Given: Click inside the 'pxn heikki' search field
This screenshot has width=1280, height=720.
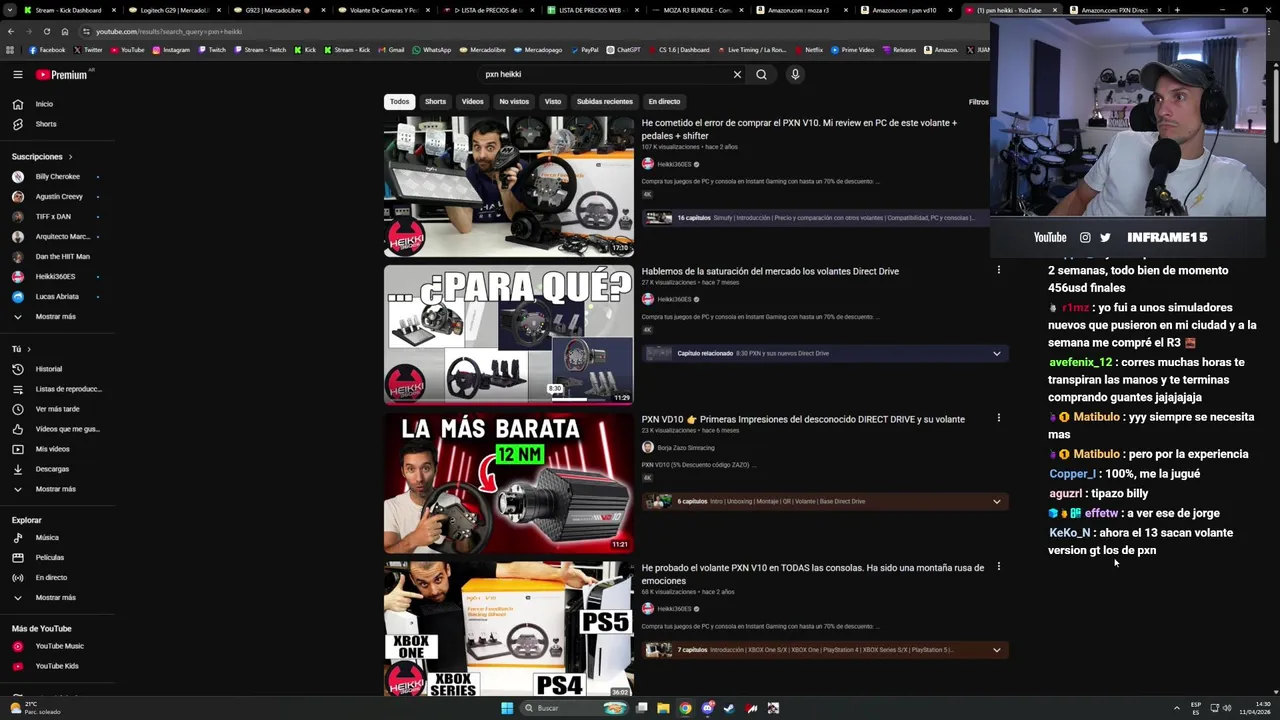Looking at the screenshot, I should (603, 74).
